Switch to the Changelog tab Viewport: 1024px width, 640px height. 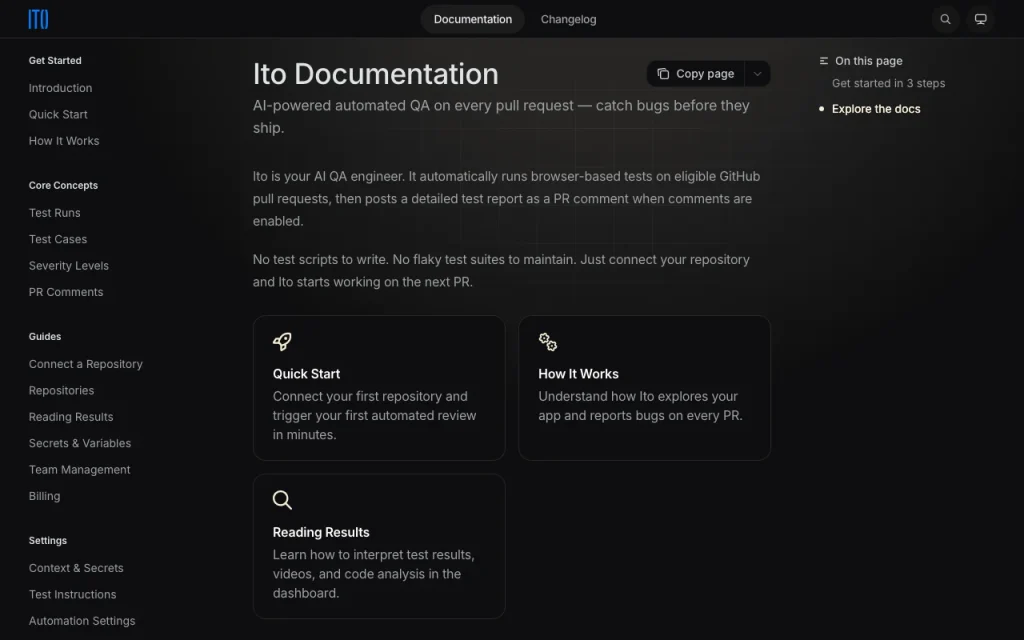[568, 20]
